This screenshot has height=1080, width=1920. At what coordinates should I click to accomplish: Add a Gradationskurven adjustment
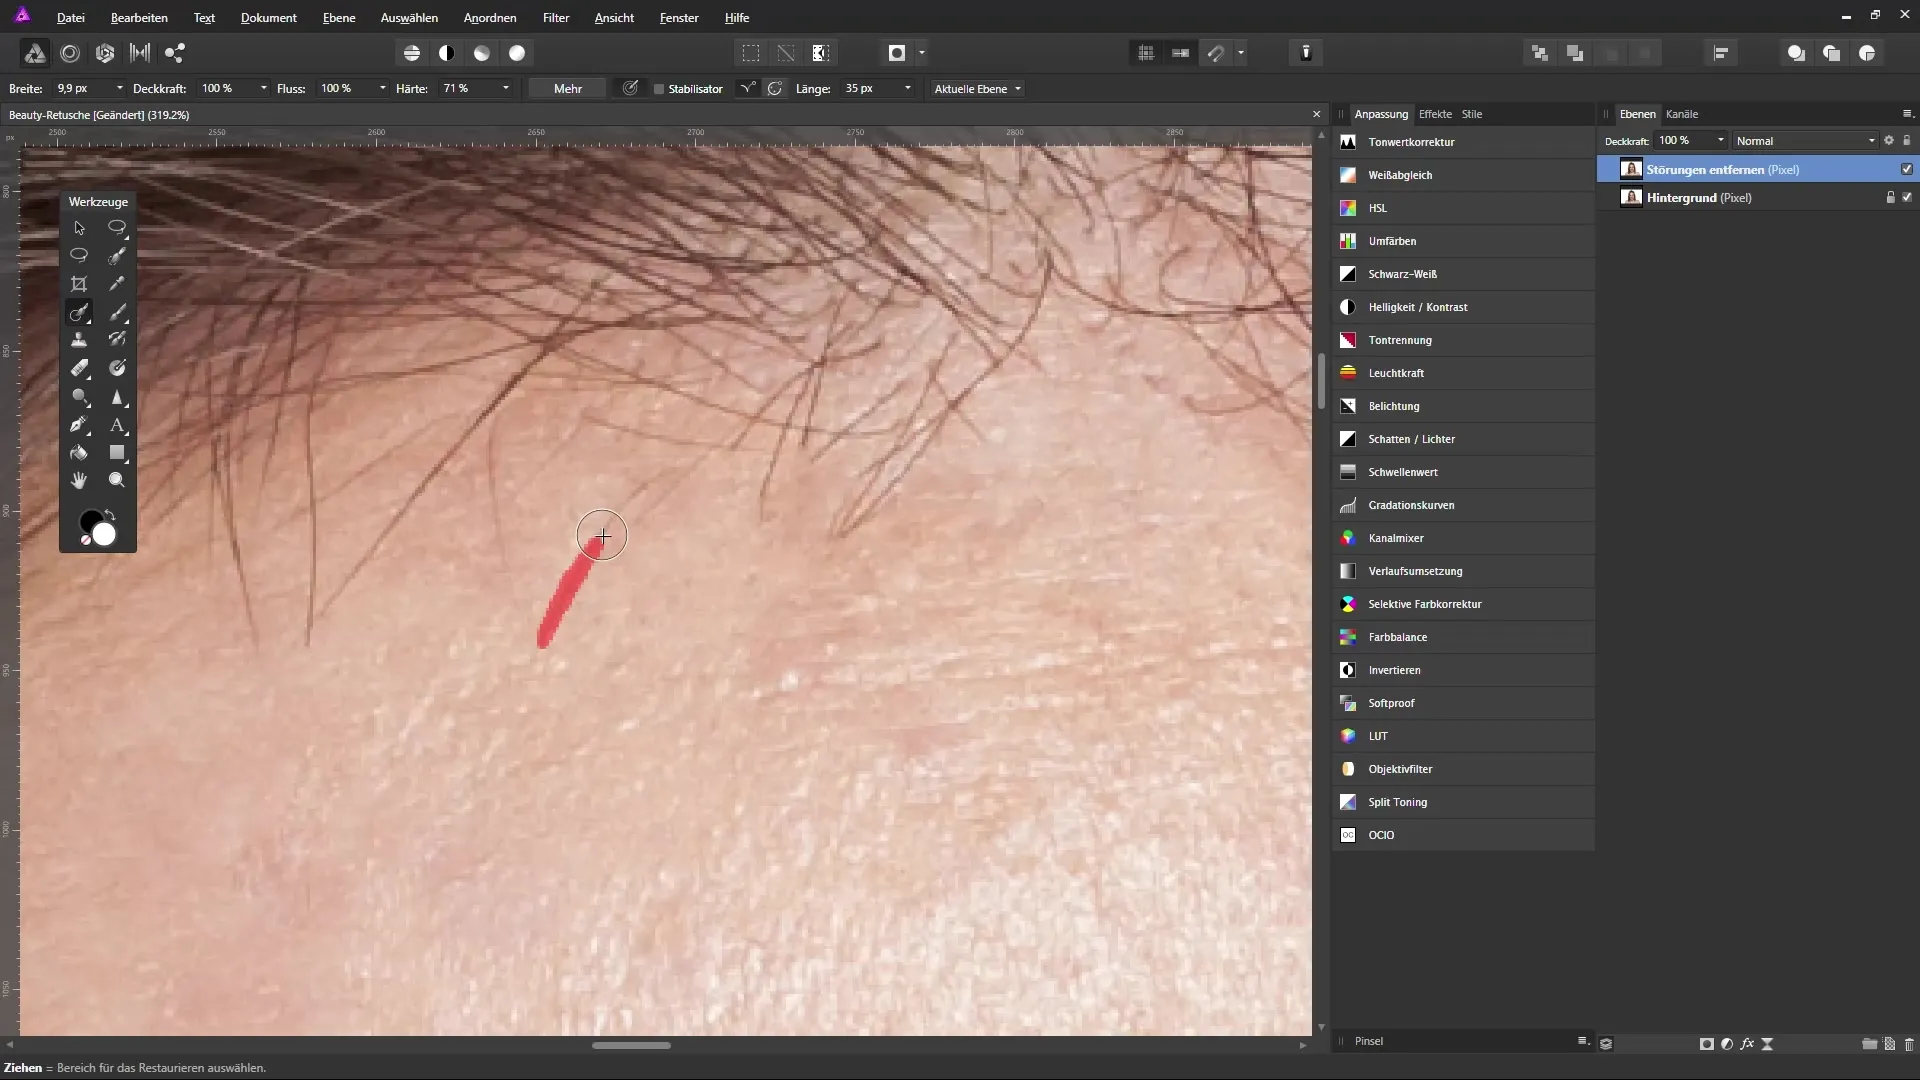point(1410,505)
